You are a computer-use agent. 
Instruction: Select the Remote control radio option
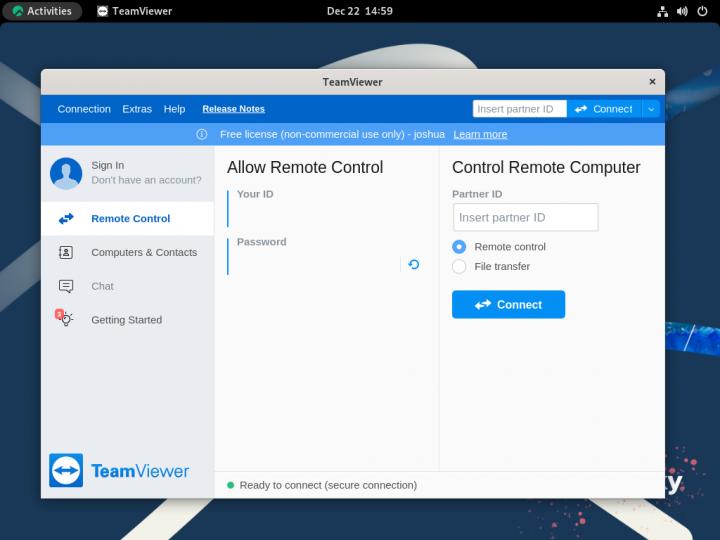[459, 247]
